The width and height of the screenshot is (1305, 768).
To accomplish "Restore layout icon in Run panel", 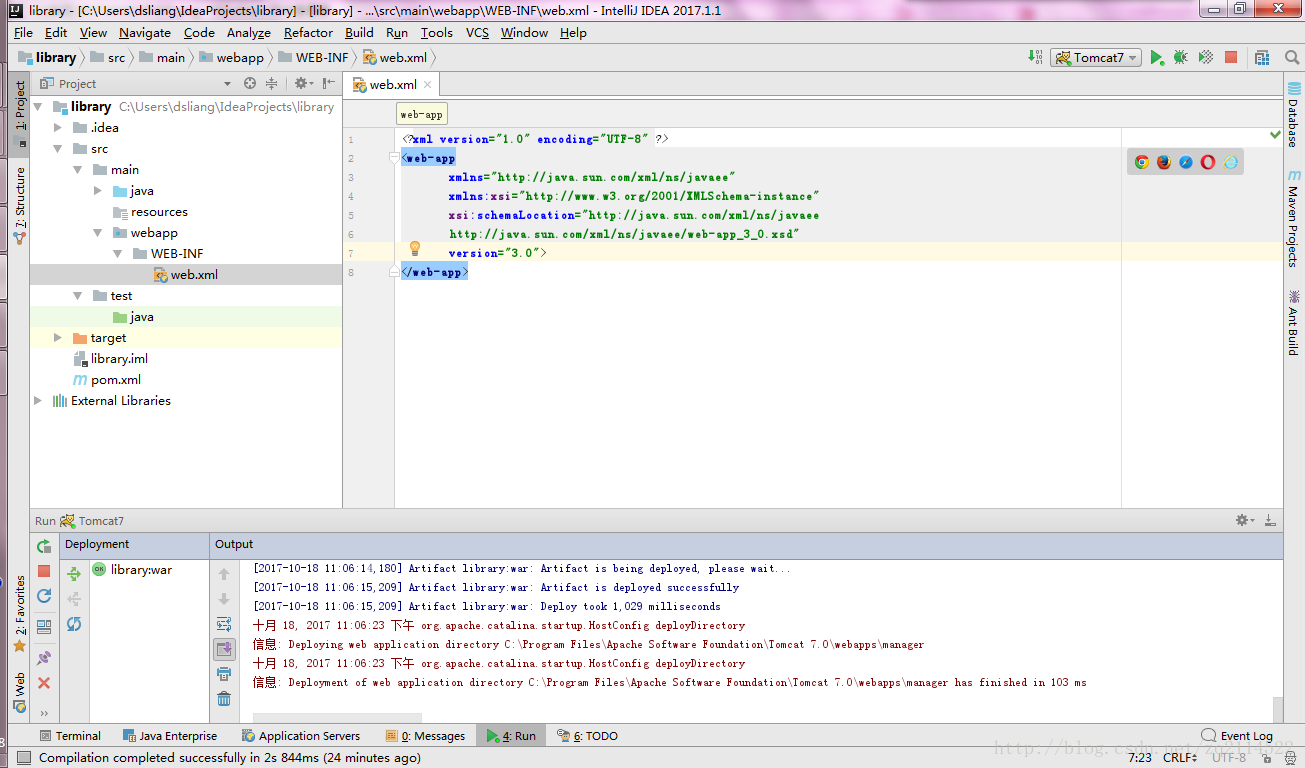I will click(44, 627).
